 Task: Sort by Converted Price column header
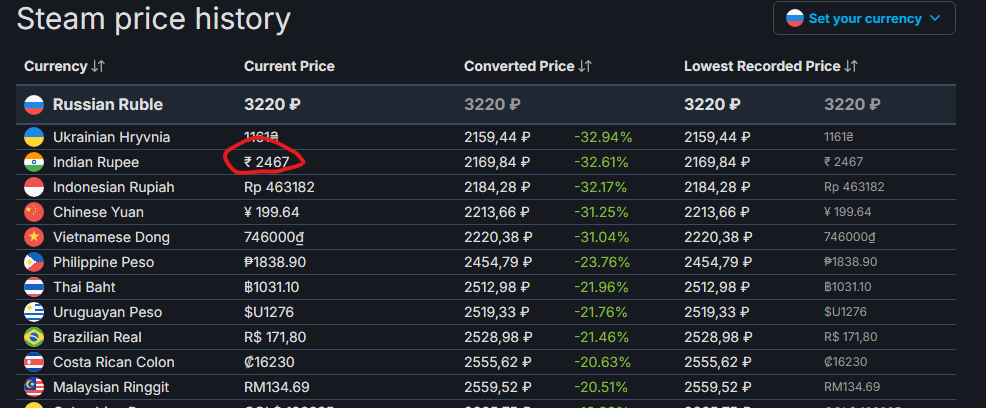pyautogui.click(x=528, y=66)
